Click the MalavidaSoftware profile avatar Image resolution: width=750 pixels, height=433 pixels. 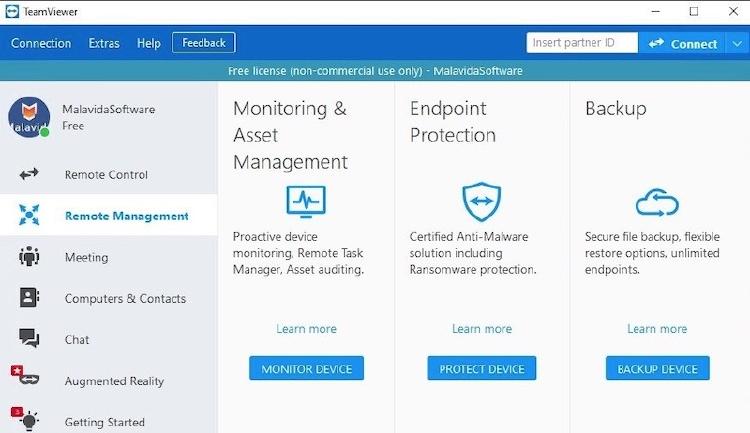tap(29, 117)
